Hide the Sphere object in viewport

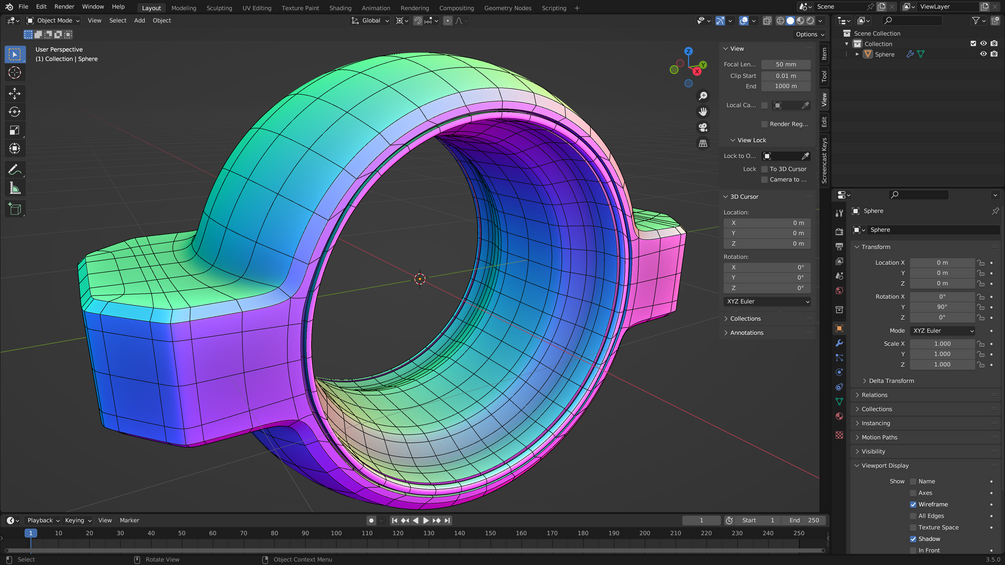click(983, 54)
